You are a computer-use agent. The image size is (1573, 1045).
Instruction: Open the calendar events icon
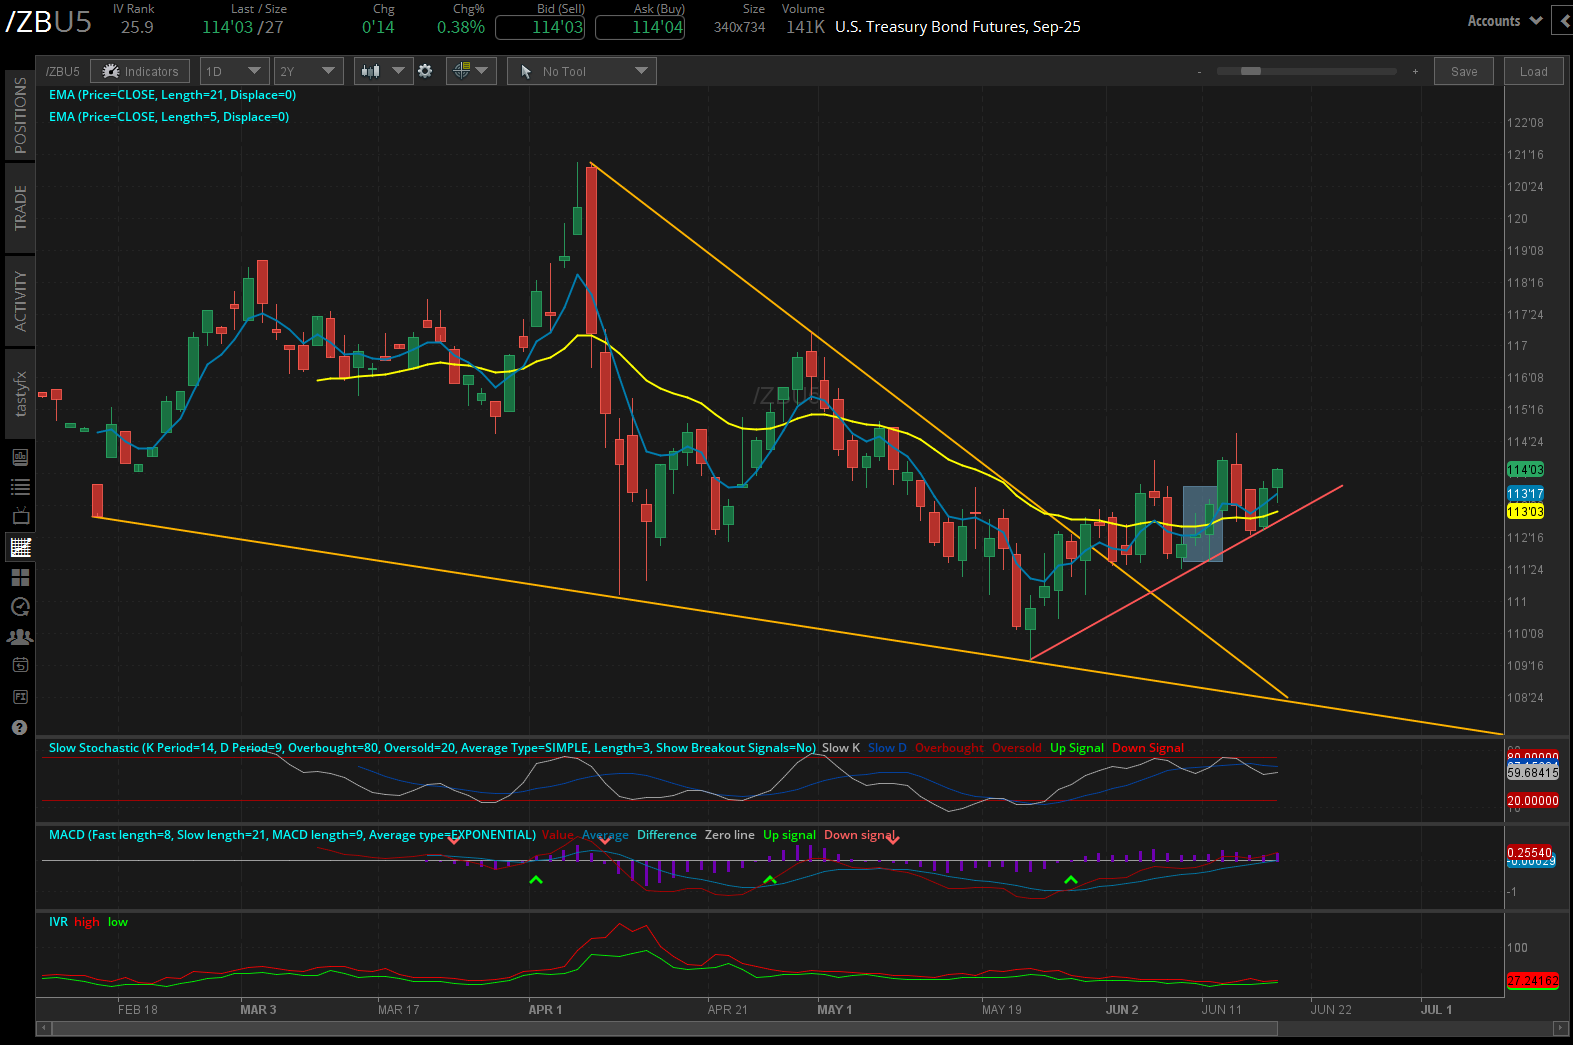[x=20, y=665]
